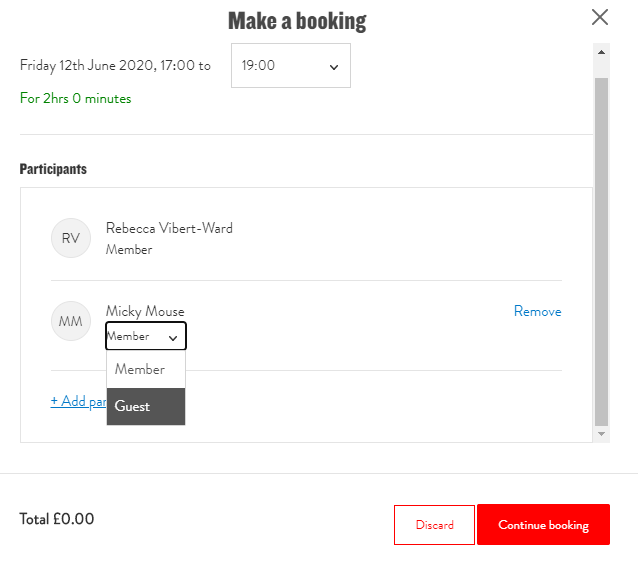The width and height of the screenshot is (638, 572).
Task: Toggle Micky Mouse's participant type dropdown
Action: [146, 337]
